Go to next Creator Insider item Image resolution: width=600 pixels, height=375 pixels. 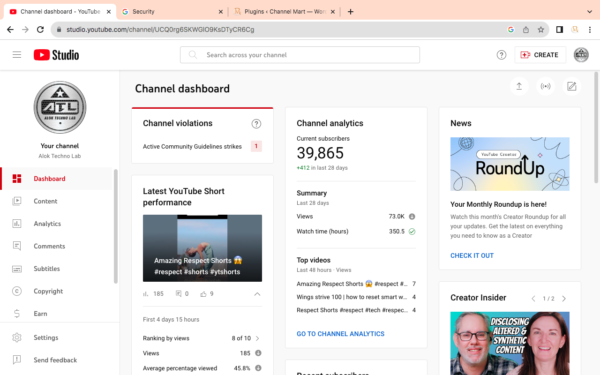[x=564, y=298]
